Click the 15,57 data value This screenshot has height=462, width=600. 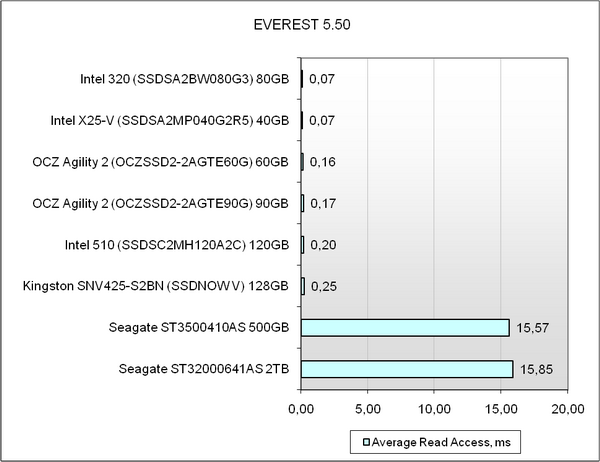click(x=533, y=328)
